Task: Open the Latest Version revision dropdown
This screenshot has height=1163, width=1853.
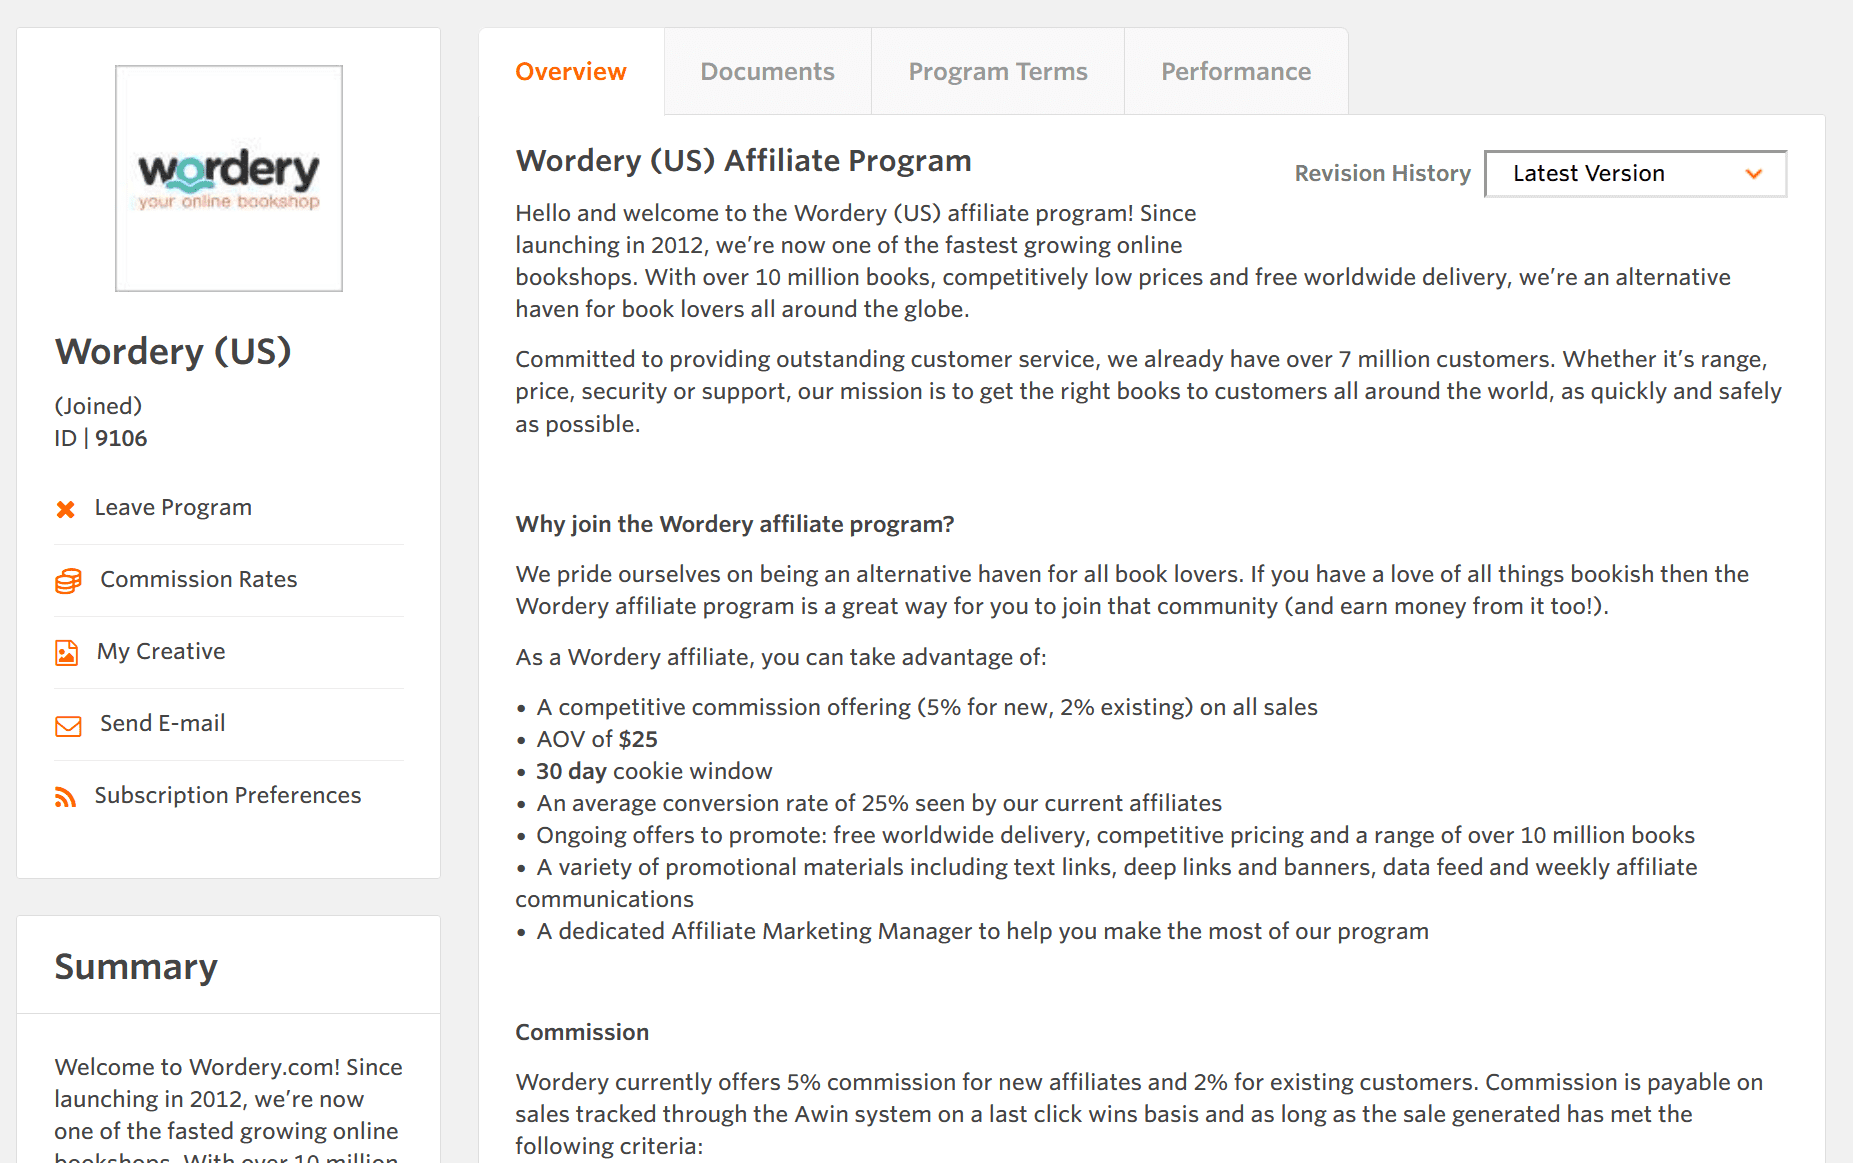Action: pyautogui.click(x=1635, y=174)
